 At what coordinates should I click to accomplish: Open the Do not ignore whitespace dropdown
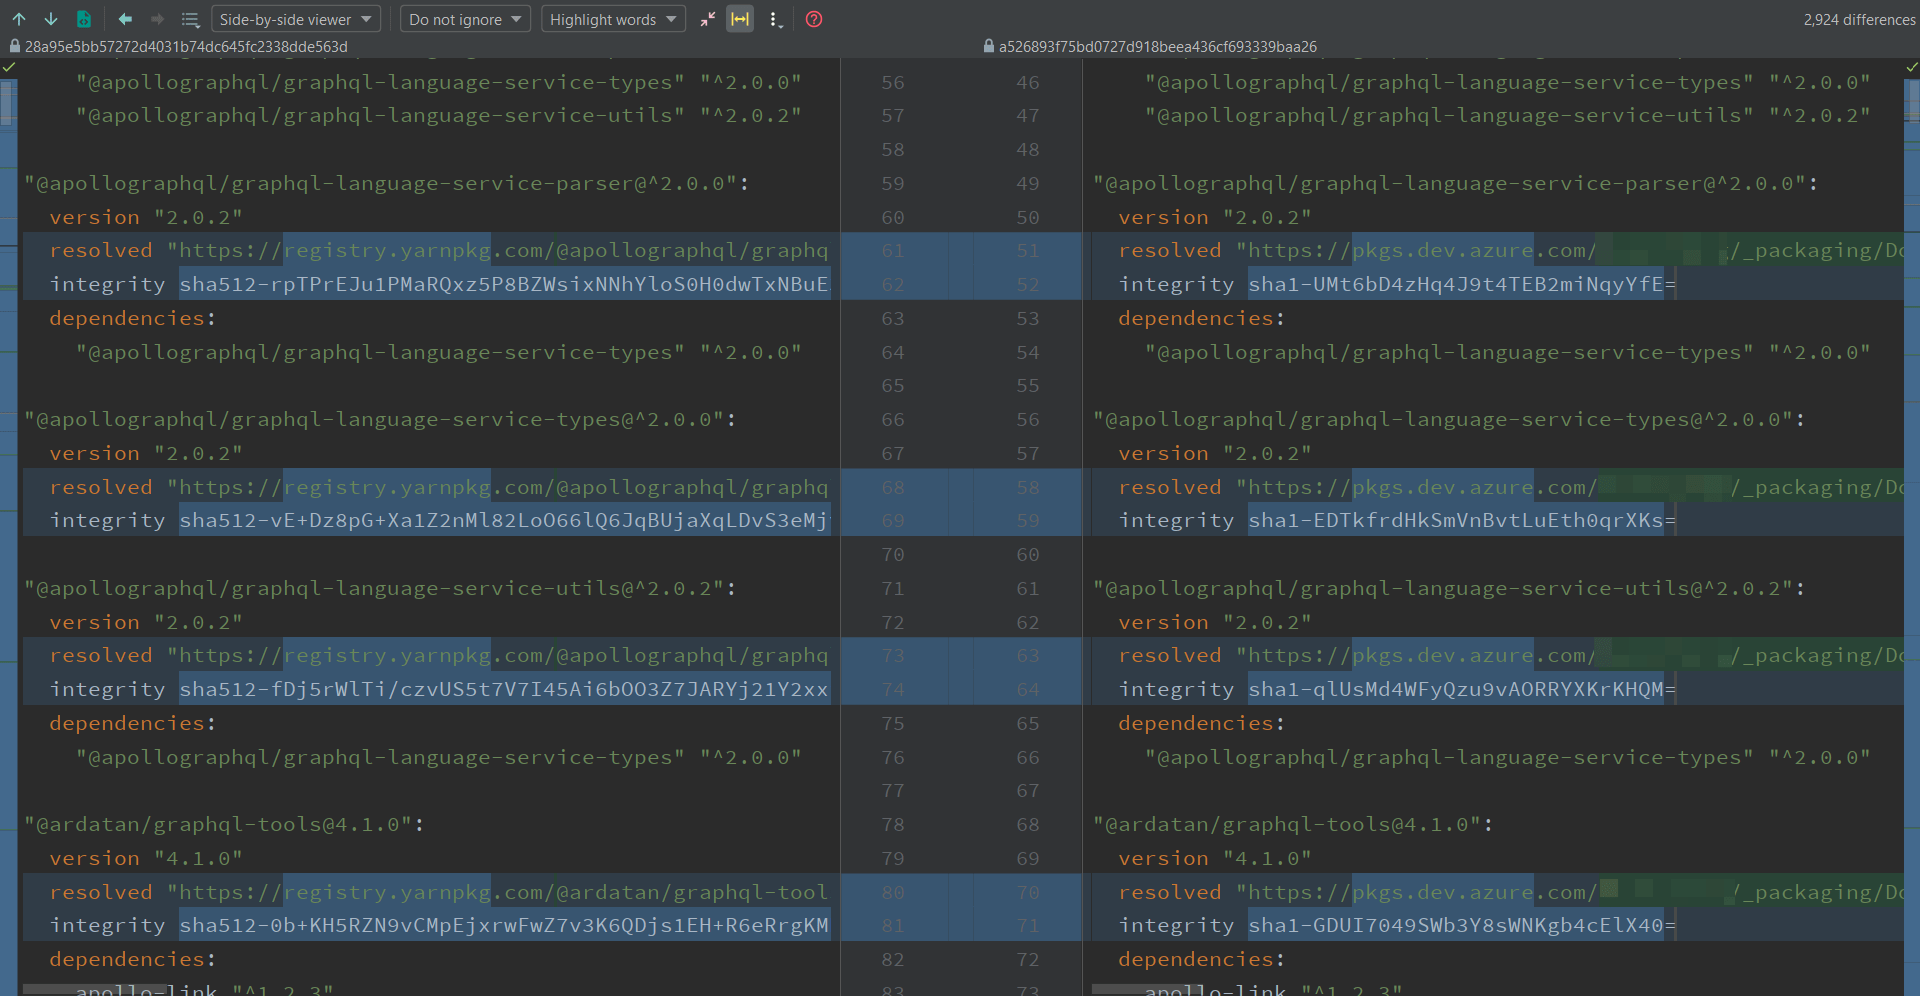[x=464, y=19]
